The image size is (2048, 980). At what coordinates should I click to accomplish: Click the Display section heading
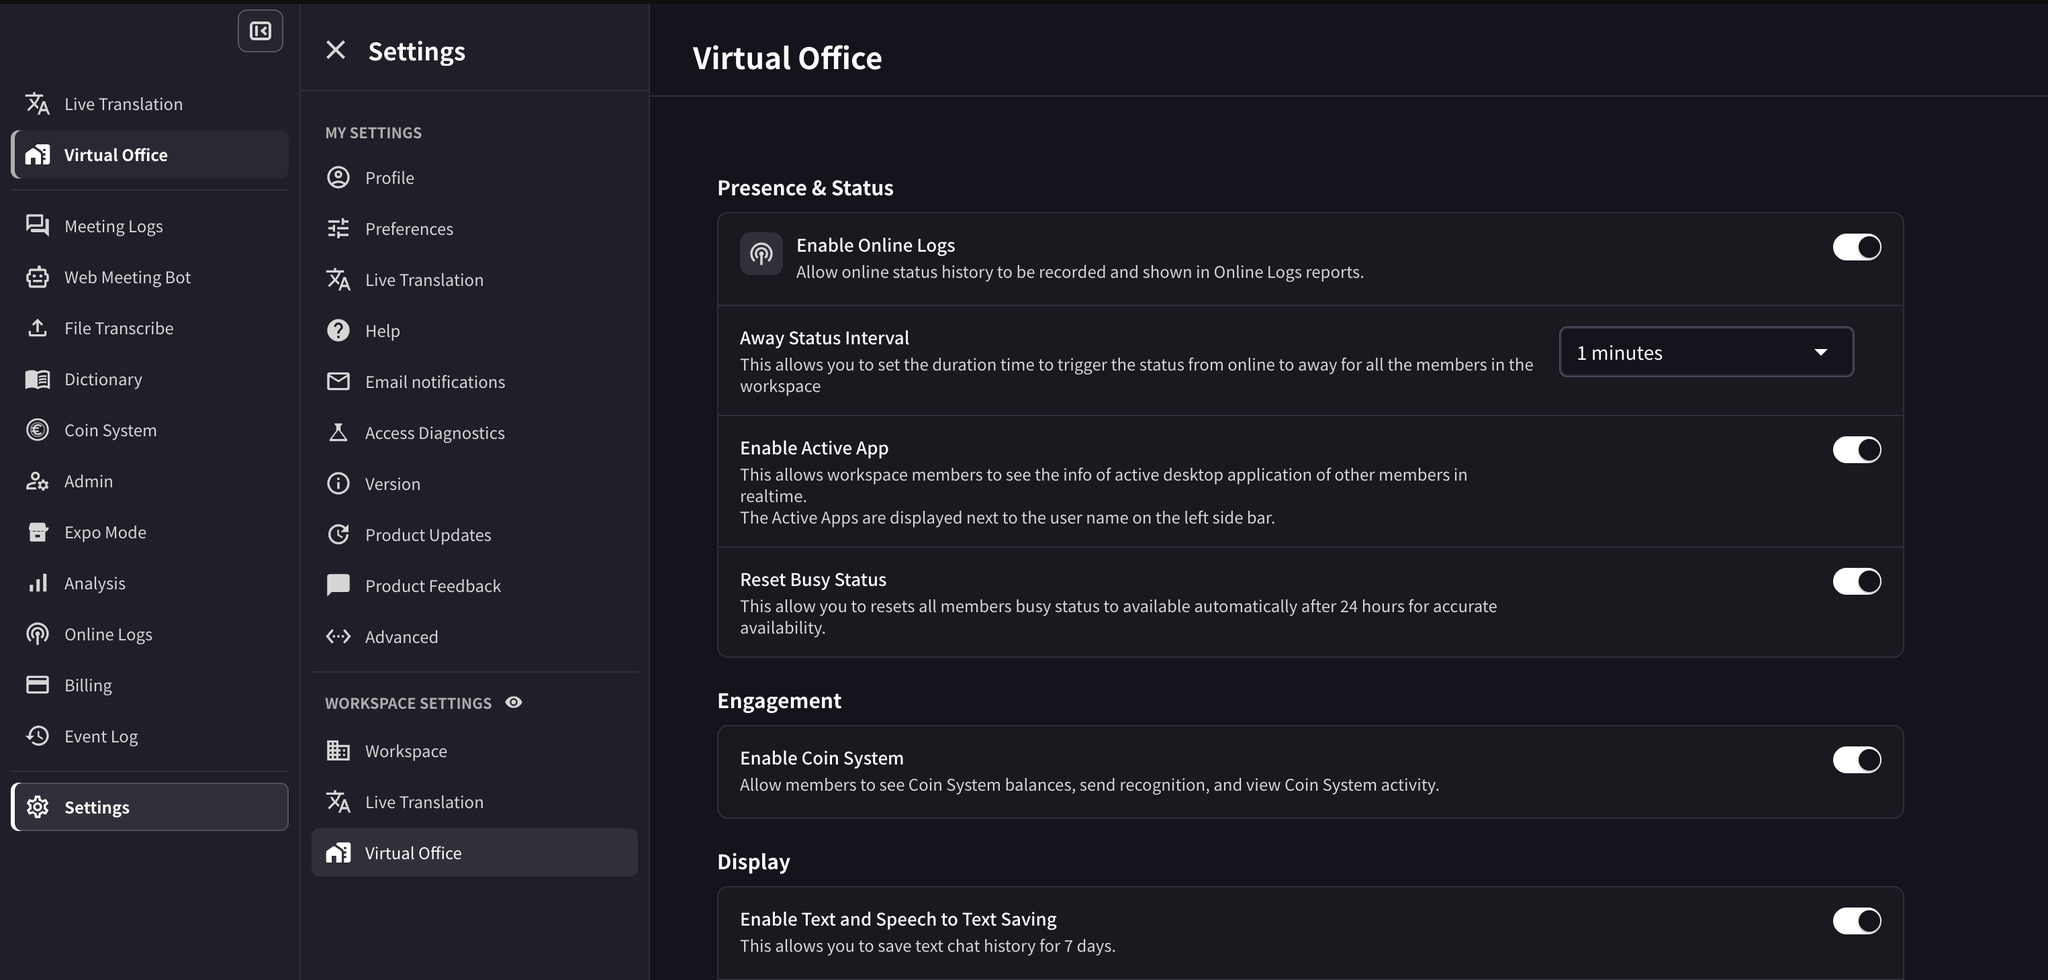point(753,862)
